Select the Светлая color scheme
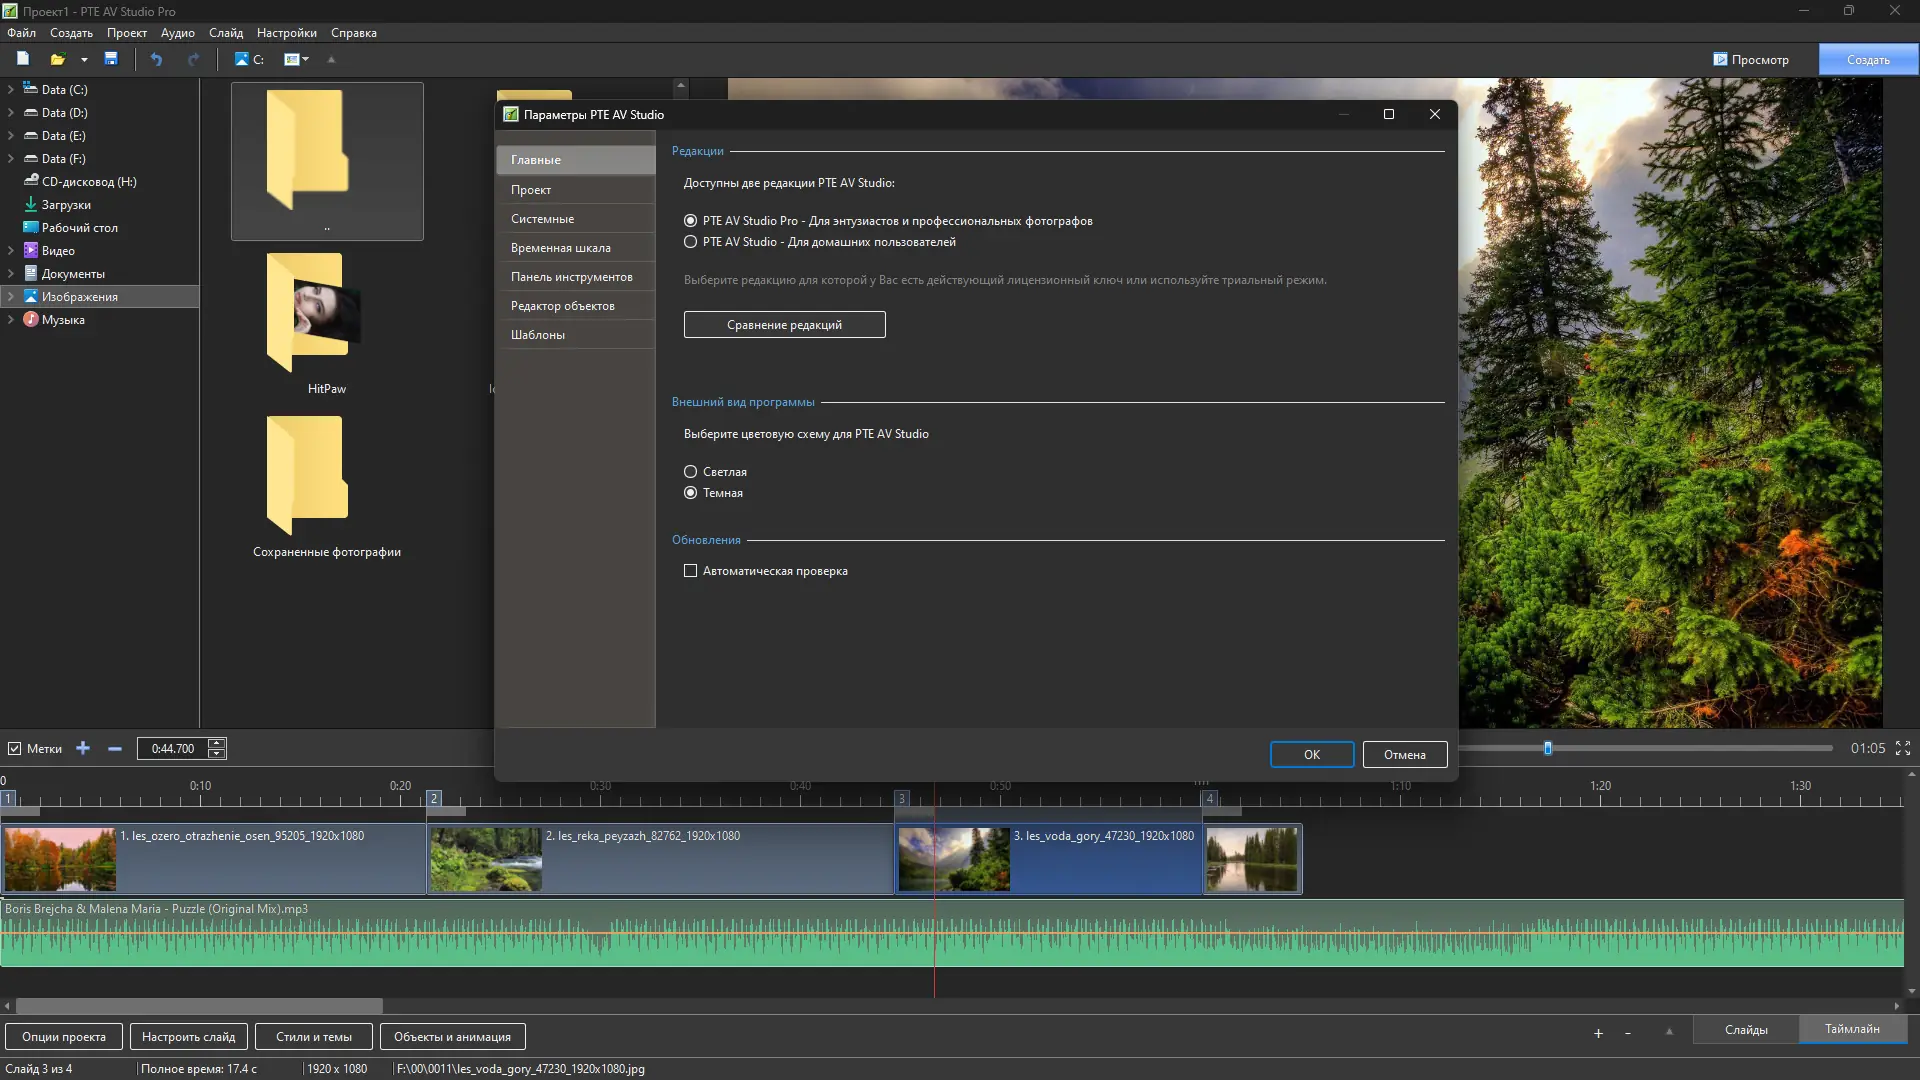 (690, 472)
